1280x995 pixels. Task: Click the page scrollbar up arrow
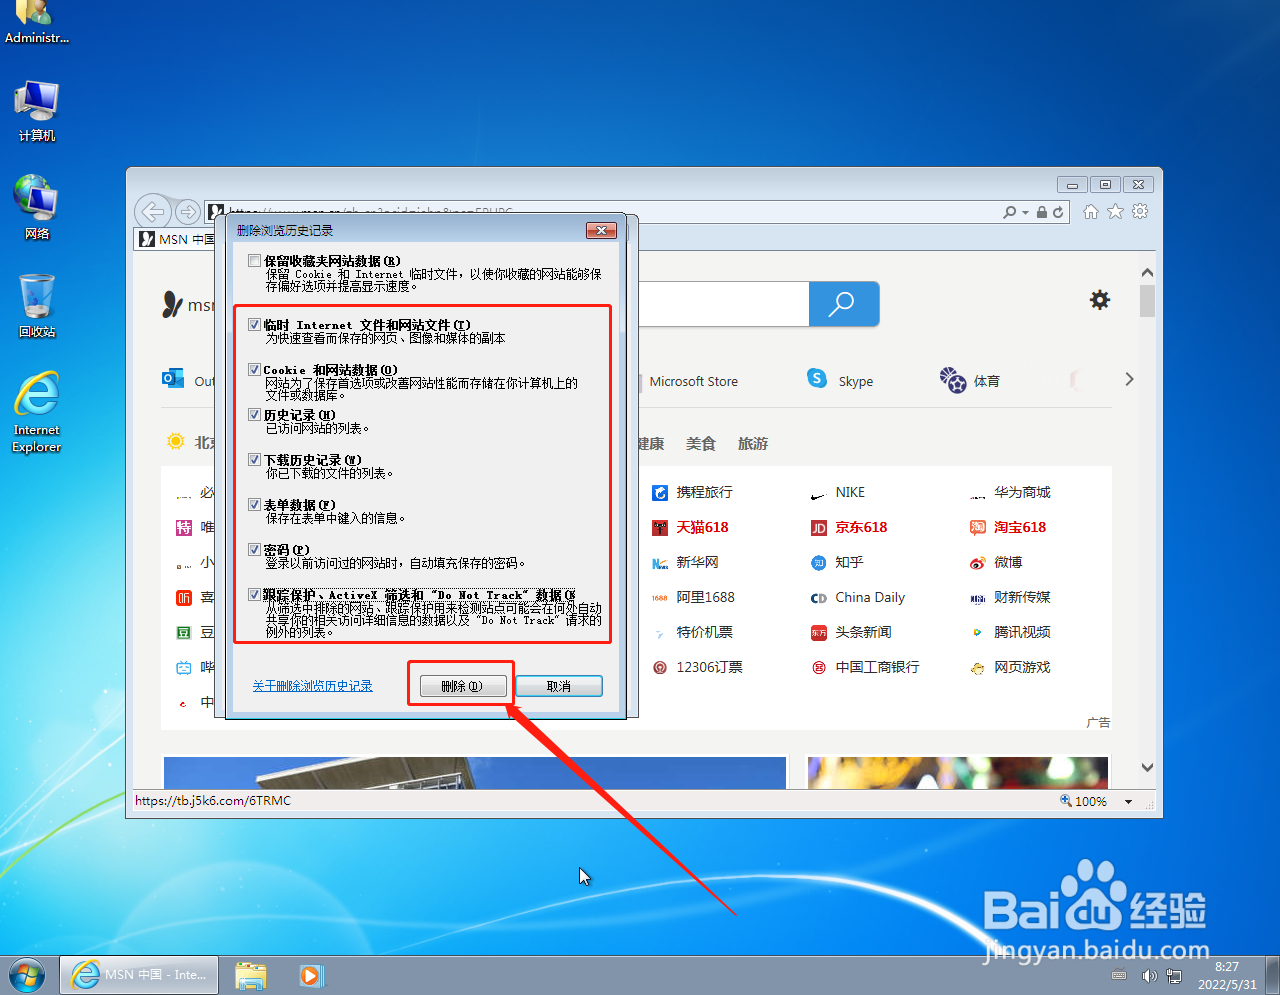(x=1147, y=272)
